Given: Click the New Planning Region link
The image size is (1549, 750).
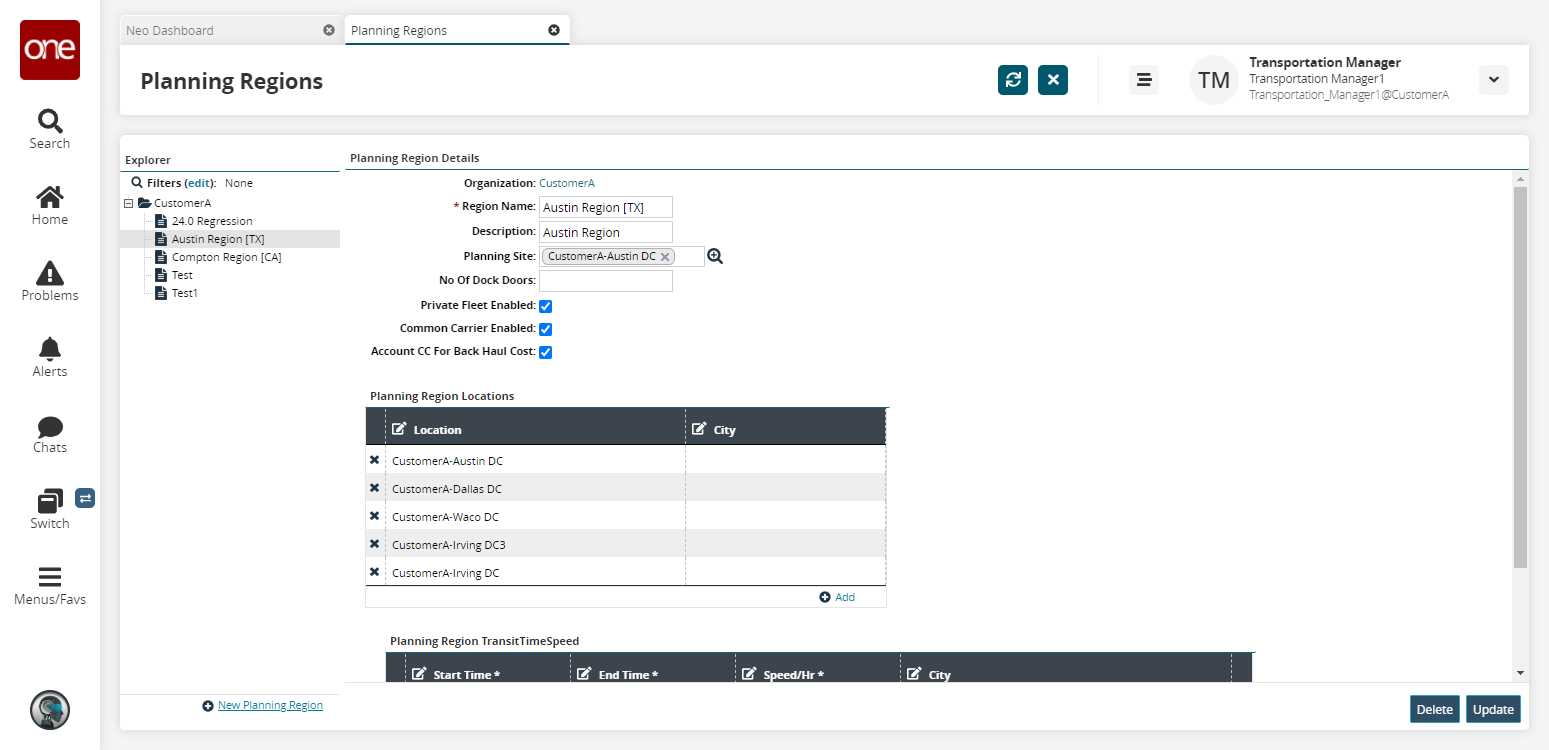Looking at the screenshot, I should pos(270,705).
